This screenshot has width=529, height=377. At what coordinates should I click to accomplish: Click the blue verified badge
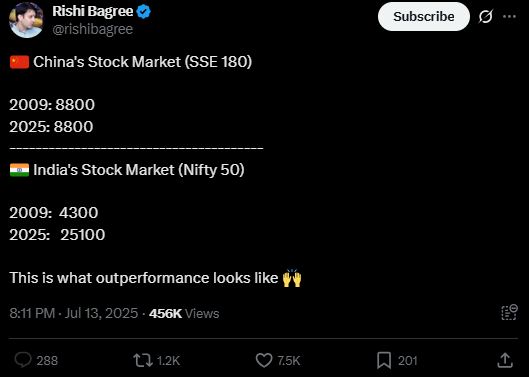[x=144, y=12]
